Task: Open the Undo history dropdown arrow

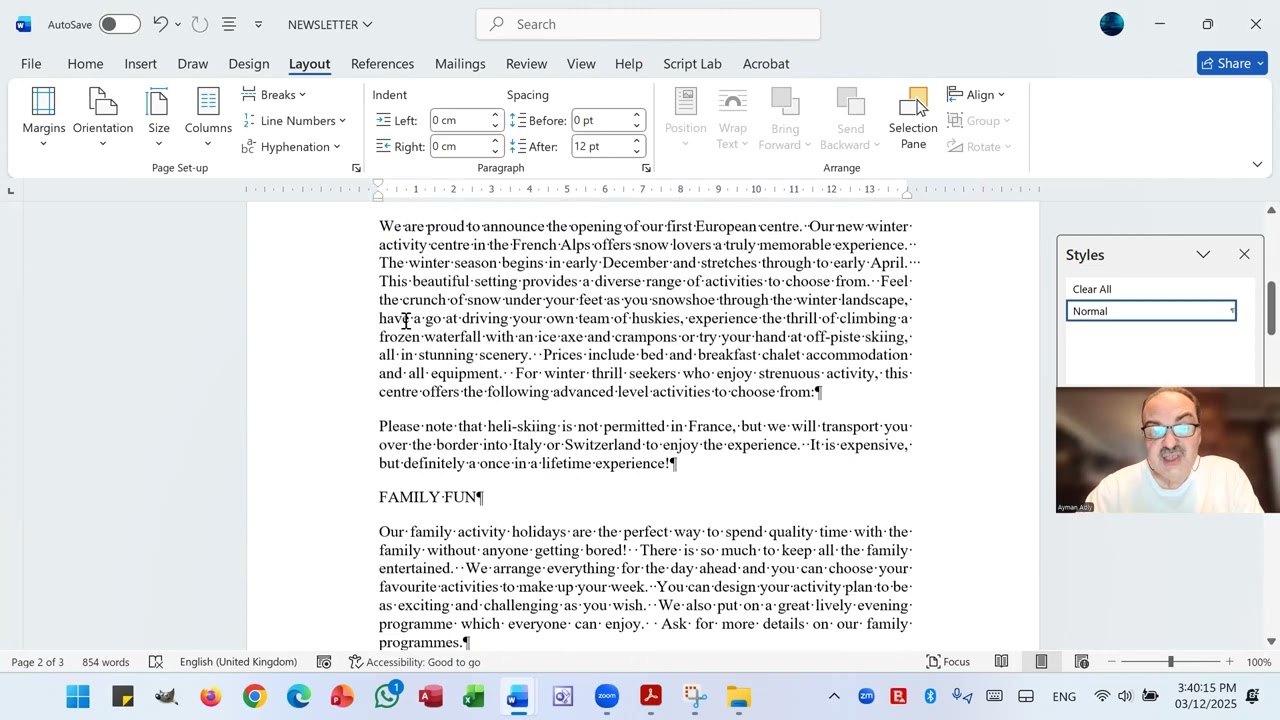Action: pyautogui.click(x=178, y=24)
